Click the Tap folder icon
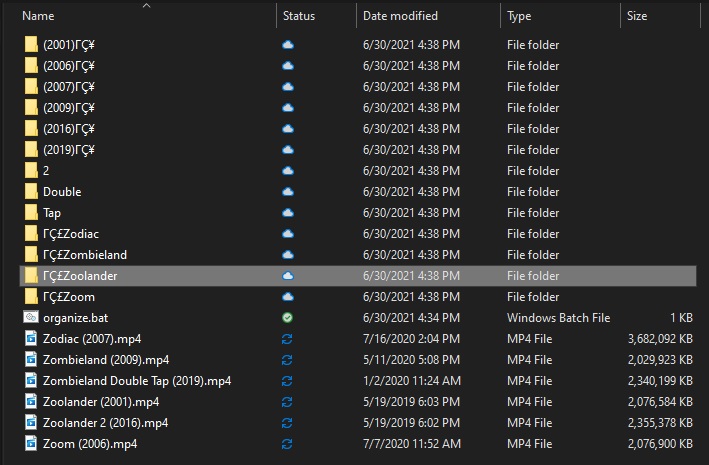Screen dimensions: 709x465 (x=31, y=213)
